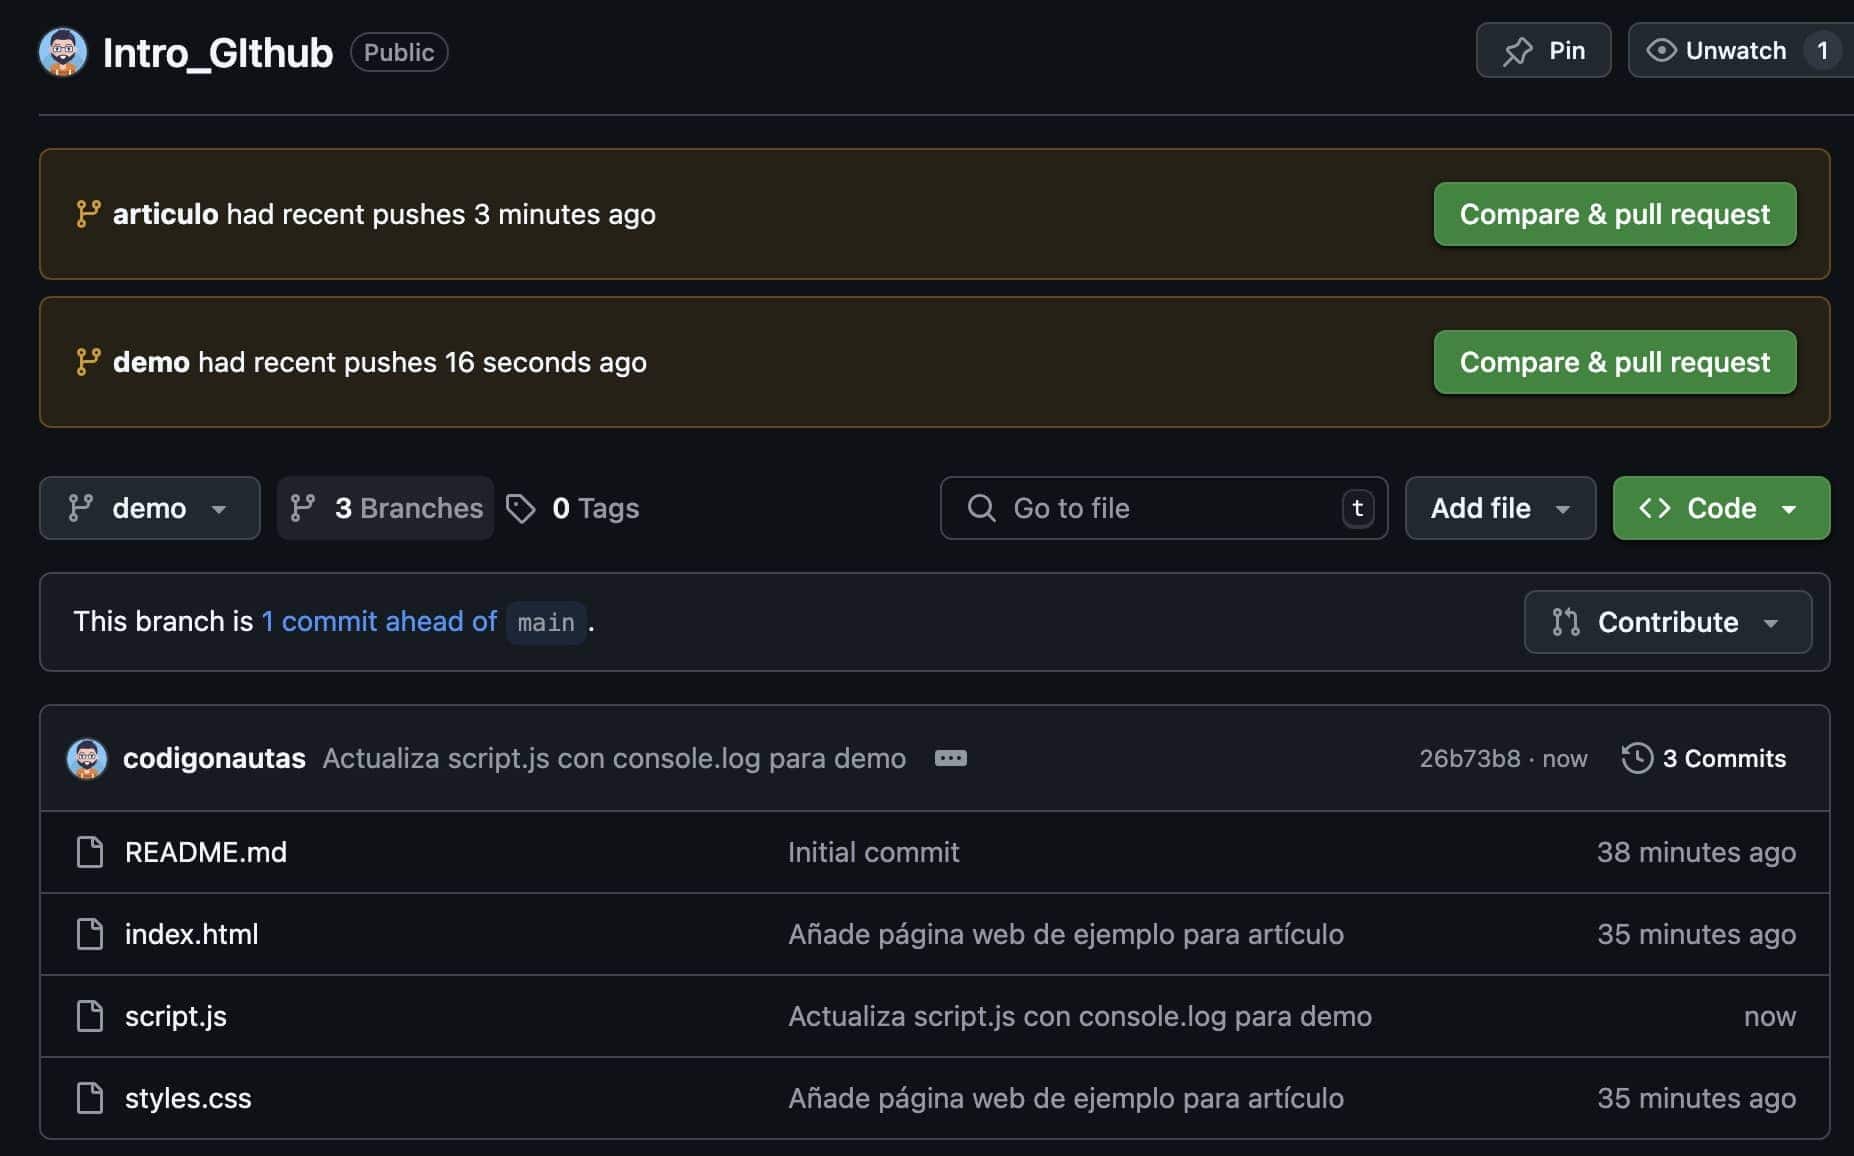
Task: Open the Code dropdown menu
Action: coord(1720,508)
